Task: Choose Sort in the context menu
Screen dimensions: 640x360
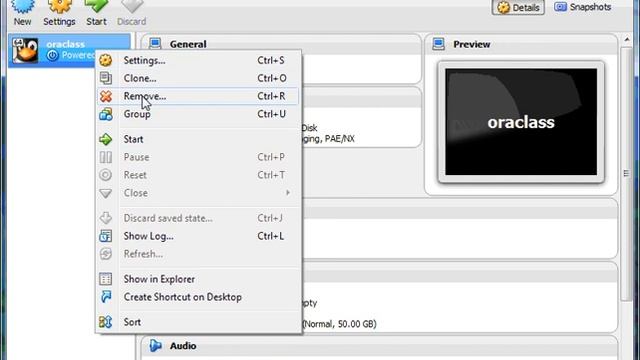Action: click(199, 322)
